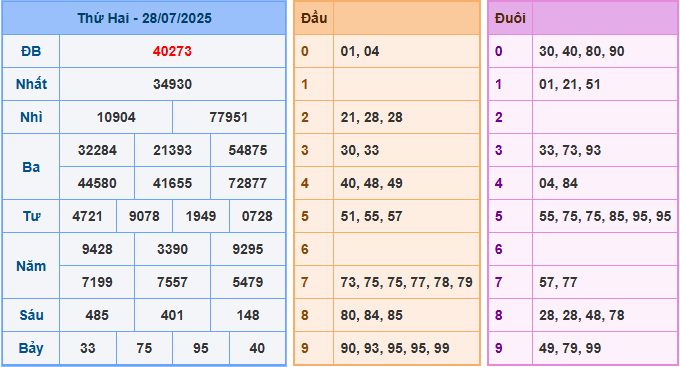
Task: Select fifth prize number 7557
Action: click(x=172, y=282)
